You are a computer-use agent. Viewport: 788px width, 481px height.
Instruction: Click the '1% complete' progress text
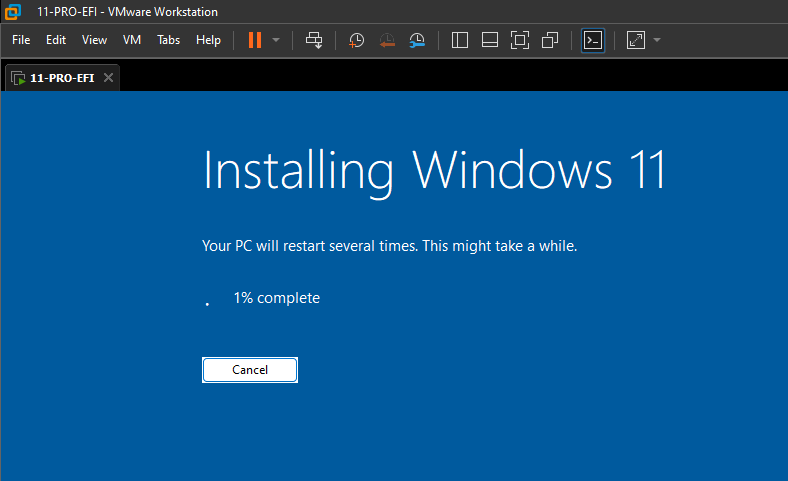tap(276, 298)
